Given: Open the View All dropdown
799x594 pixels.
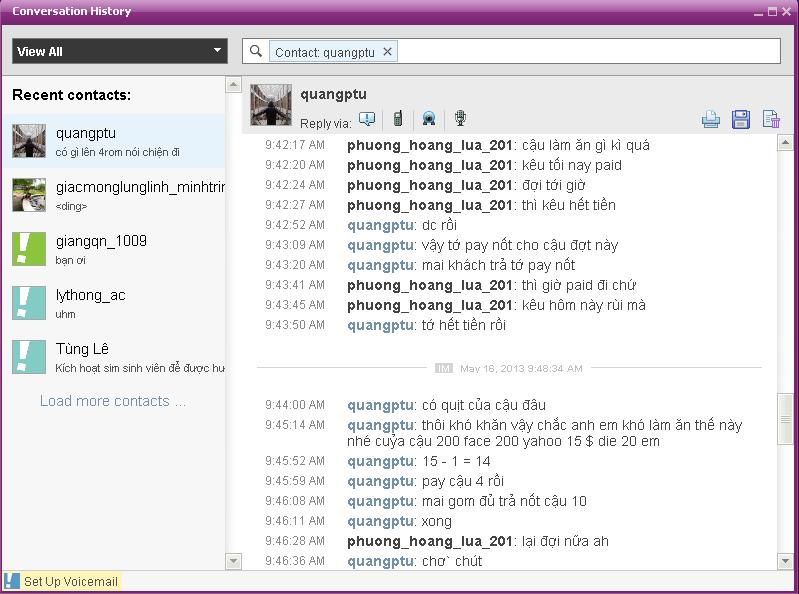Looking at the screenshot, I should (x=120, y=51).
